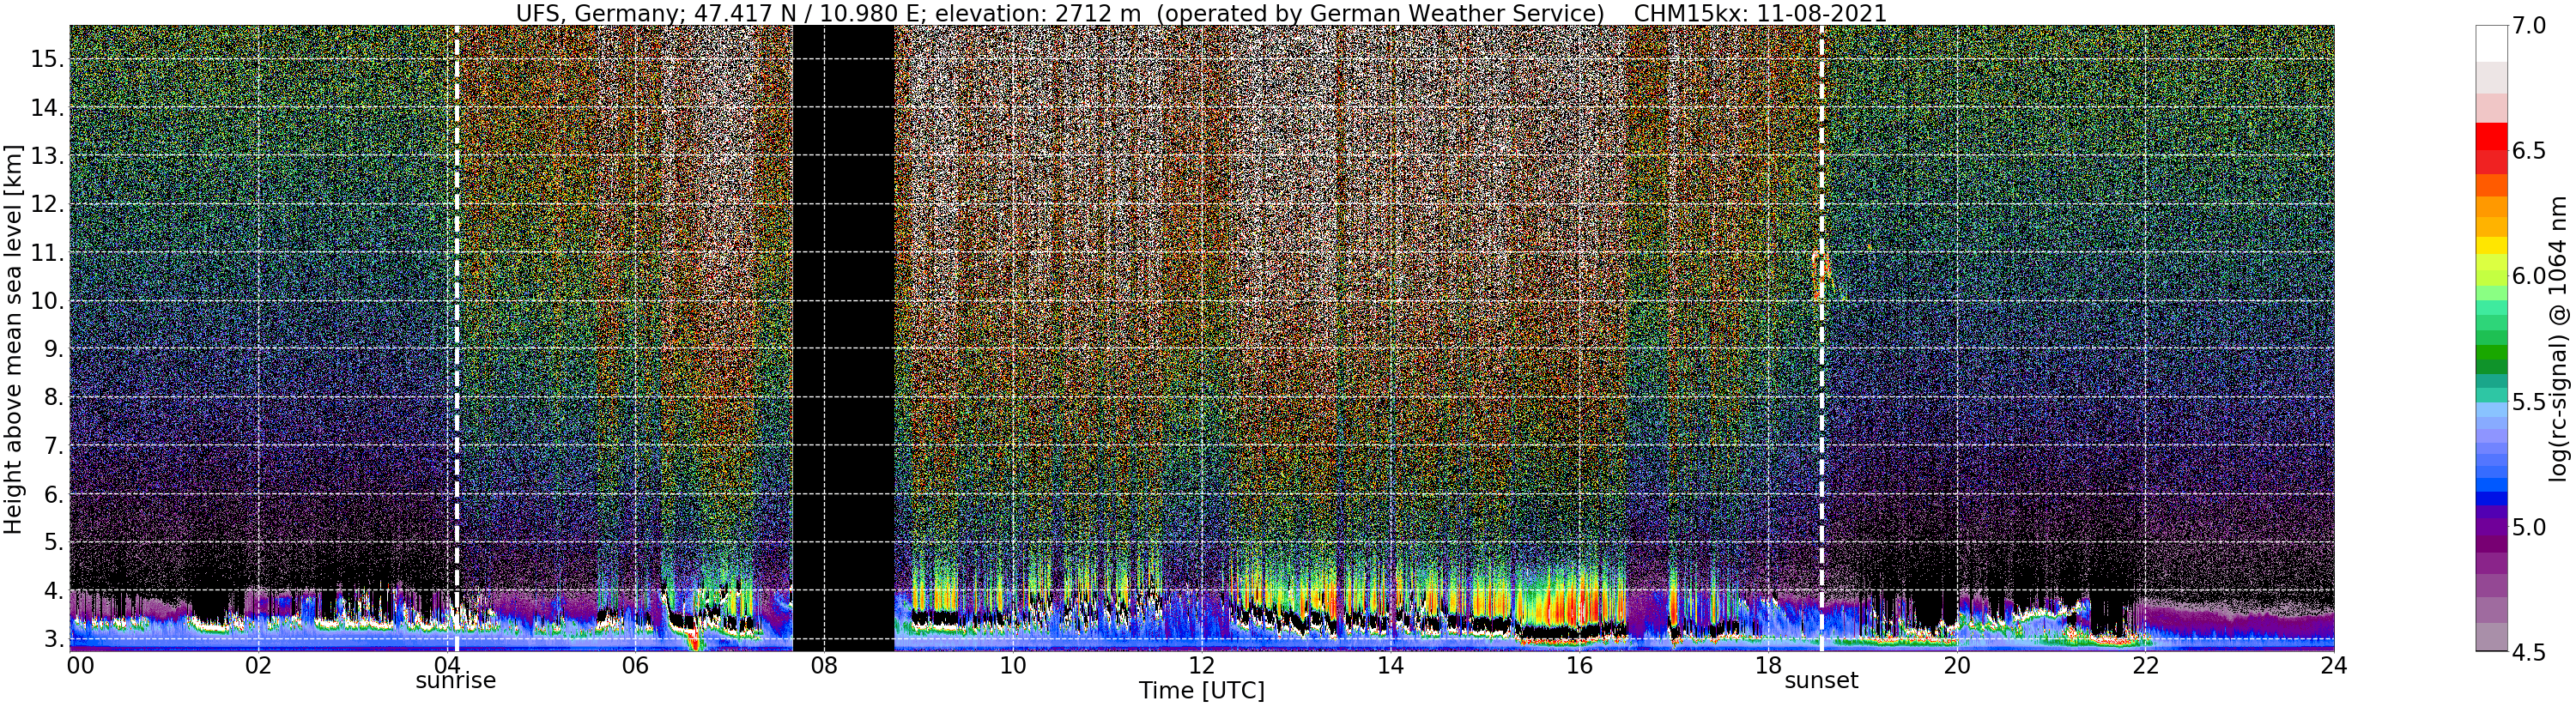
Task: Select the '9.' height tick label
Action: click(x=54, y=349)
